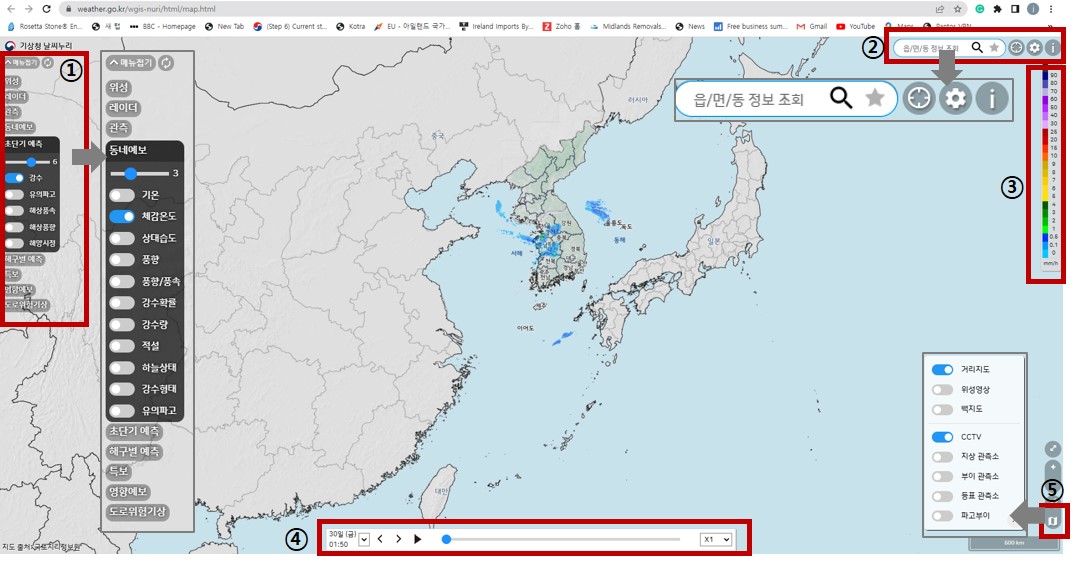
Task: Click the share icon in the address bar
Action: 939,9
